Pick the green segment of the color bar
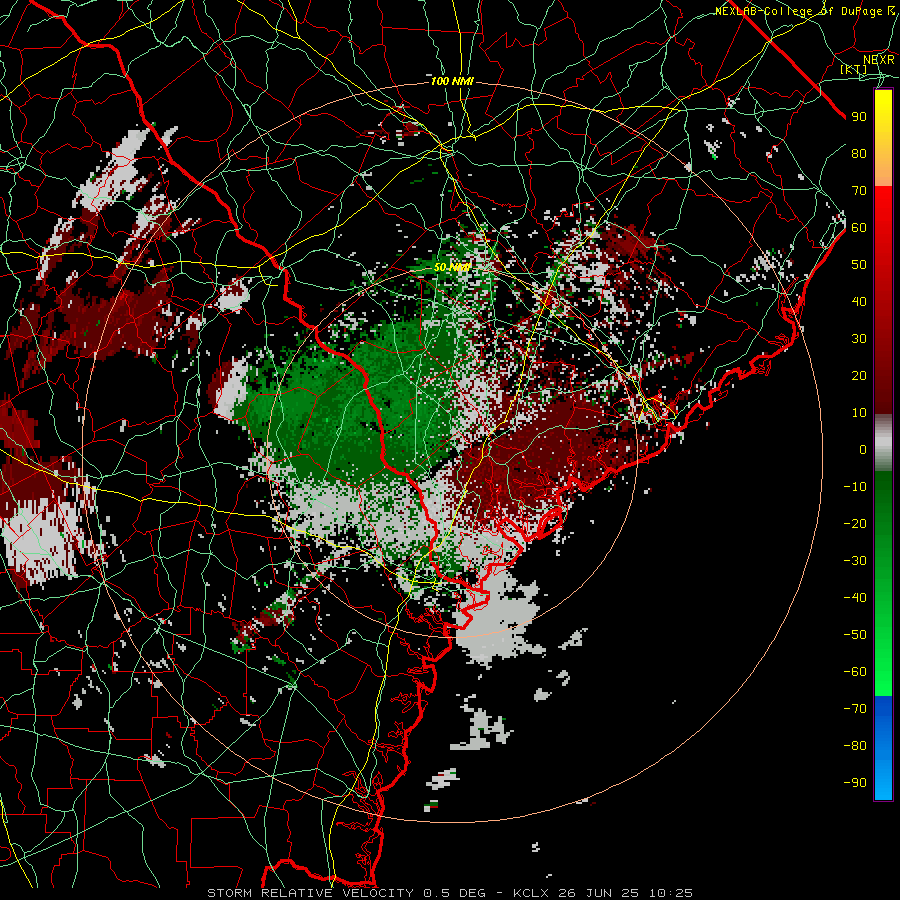900x900 pixels. click(883, 584)
